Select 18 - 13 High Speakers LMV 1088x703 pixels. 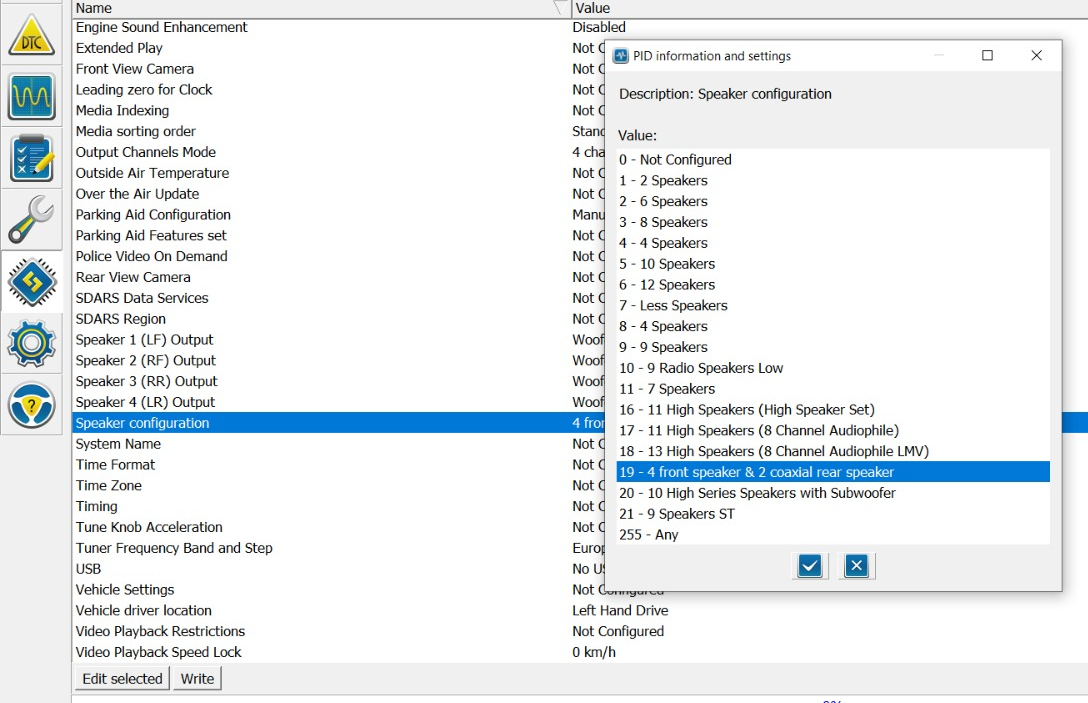[833, 451]
